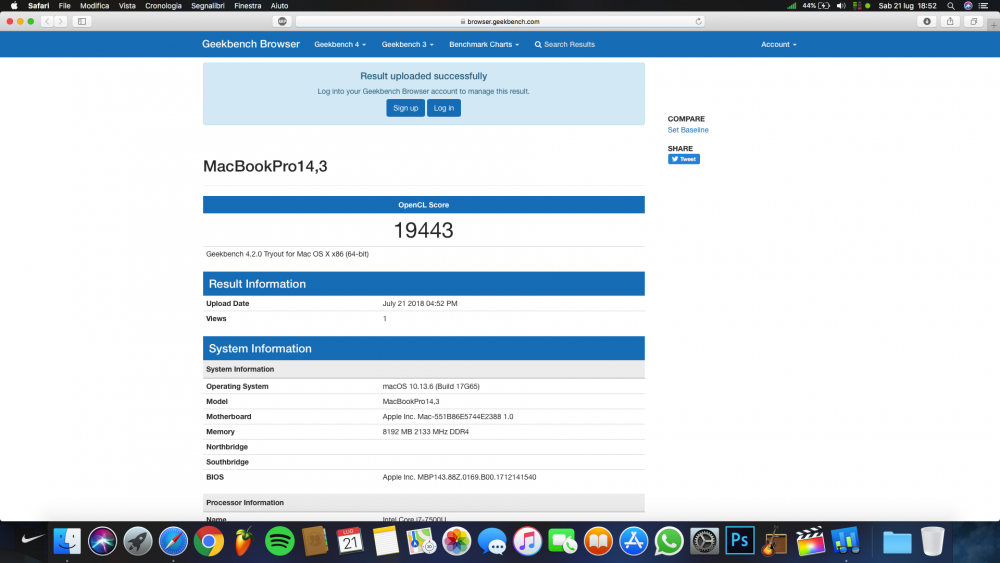Launch Siri from the Dock

click(102, 541)
